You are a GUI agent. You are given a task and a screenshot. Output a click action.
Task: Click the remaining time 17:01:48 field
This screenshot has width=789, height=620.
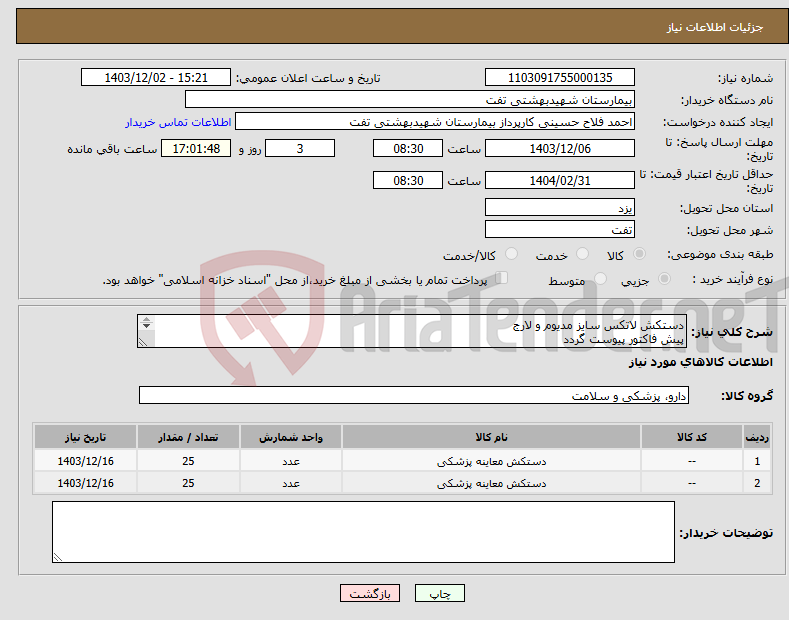pos(196,148)
